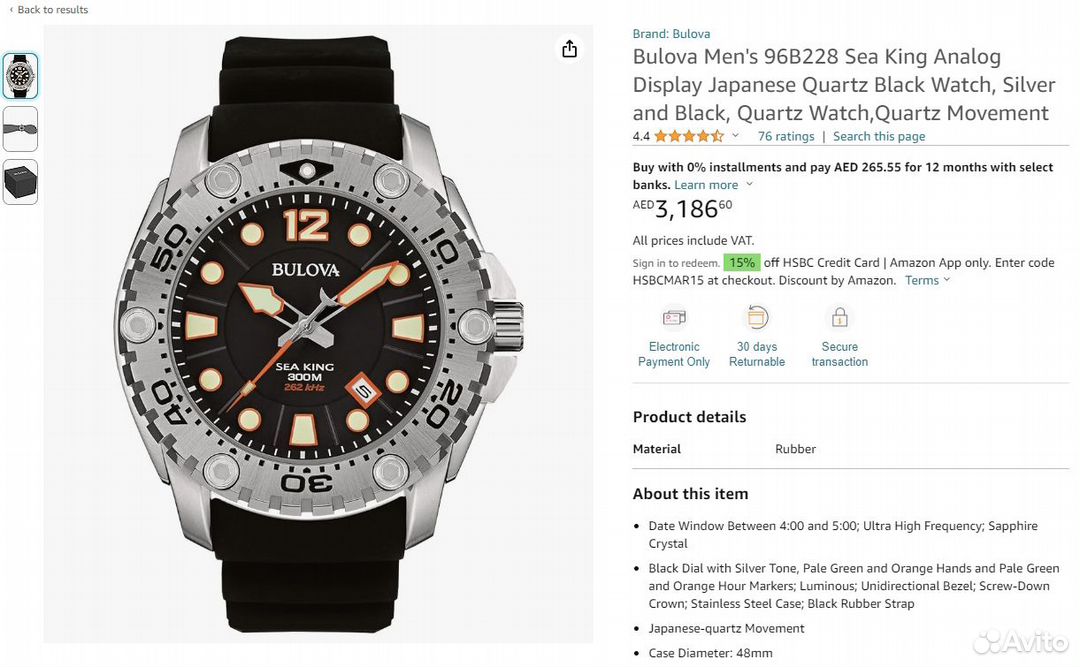Click the Secure transaction lock icon
This screenshot has height=667, width=1080.
[x=839, y=318]
